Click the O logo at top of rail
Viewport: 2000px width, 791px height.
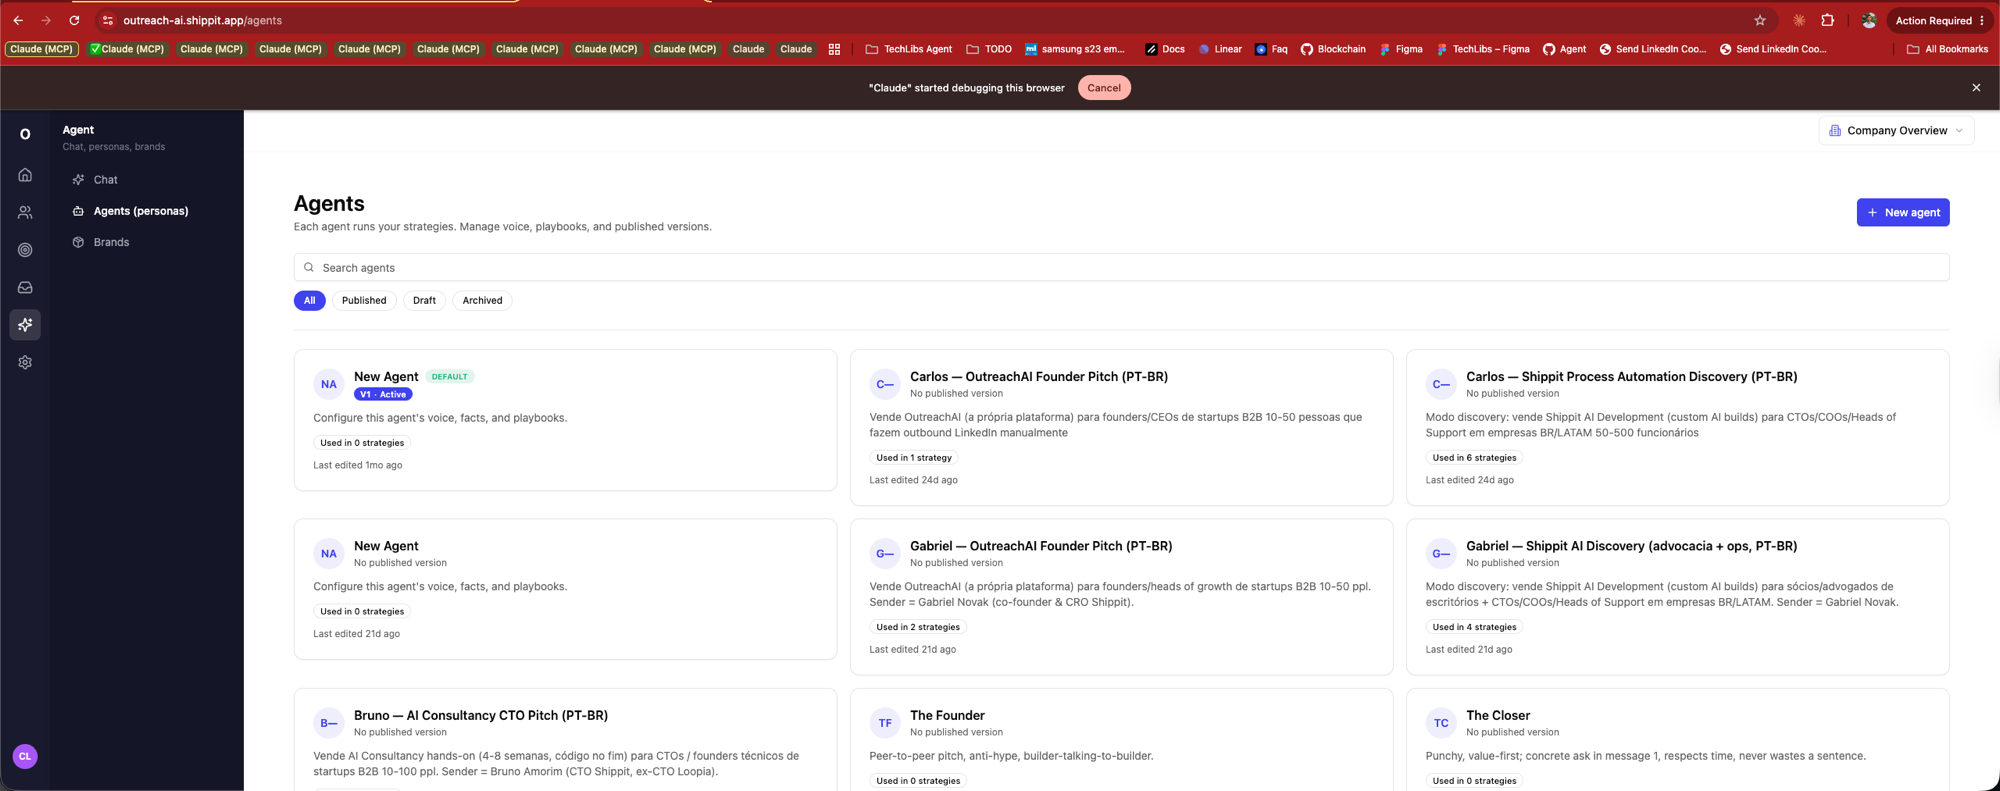click(25, 134)
